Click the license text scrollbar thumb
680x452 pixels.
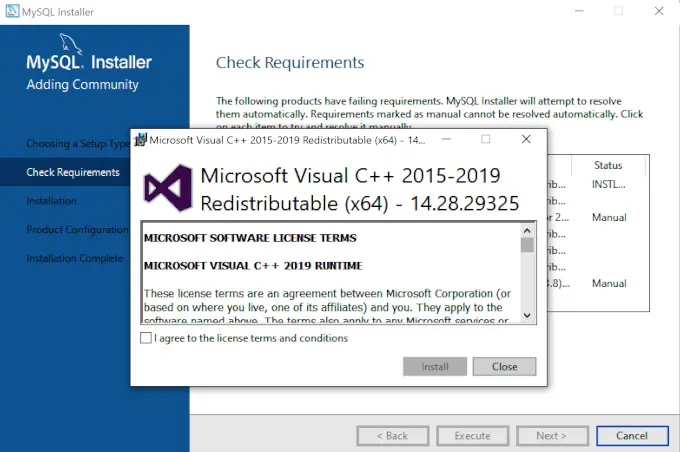coord(527,244)
